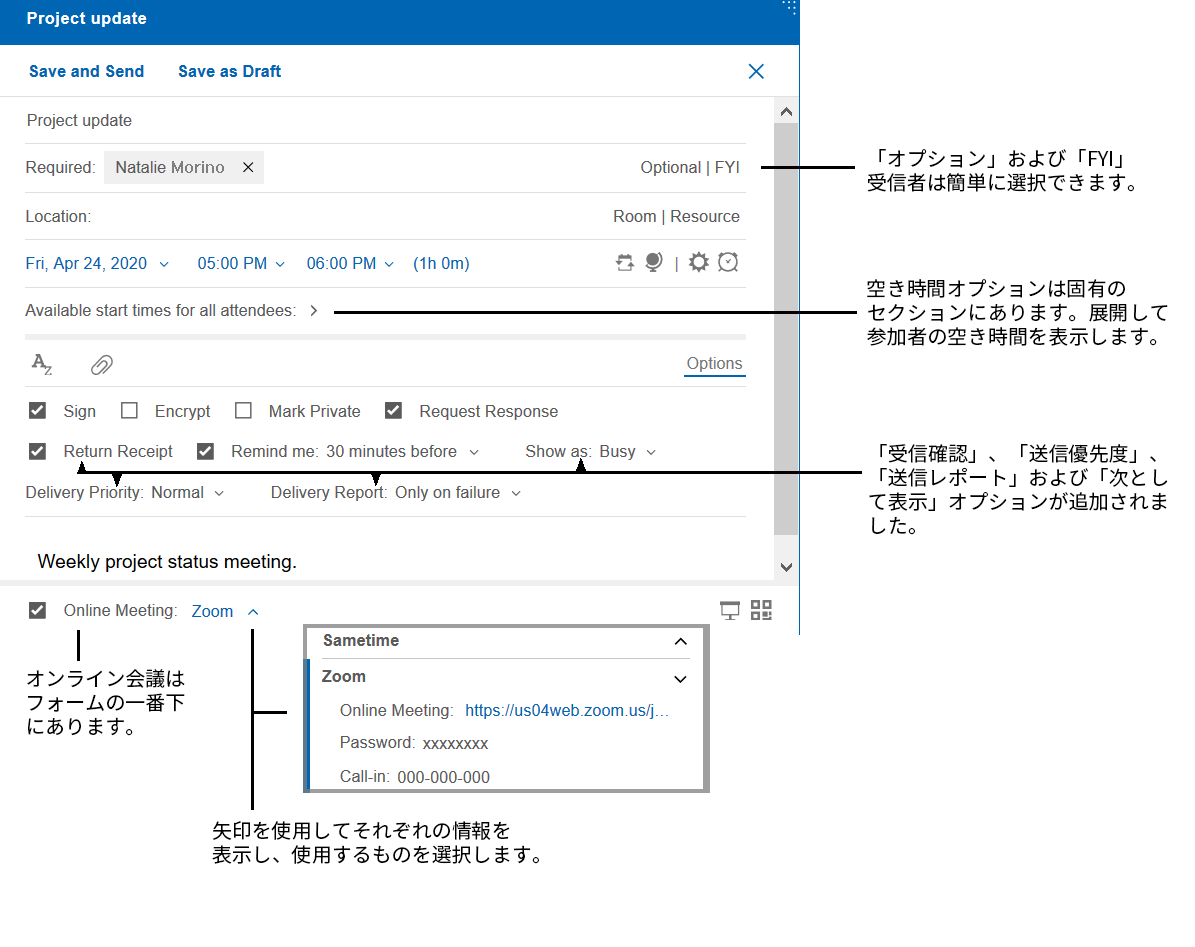Open the app grid icon
Screen dimensions: 1195x947
pyautogui.click(x=761, y=610)
